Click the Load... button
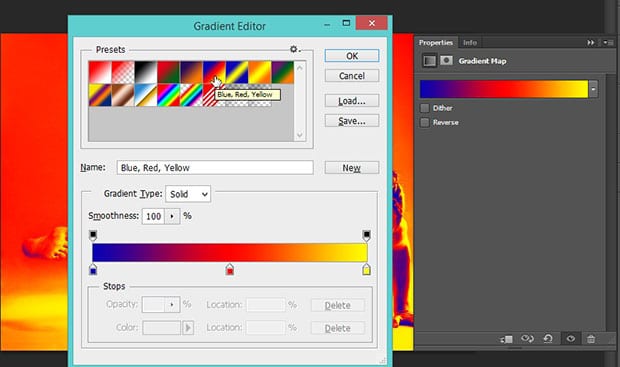This screenshot has height=367, width=620. point(352,101)
